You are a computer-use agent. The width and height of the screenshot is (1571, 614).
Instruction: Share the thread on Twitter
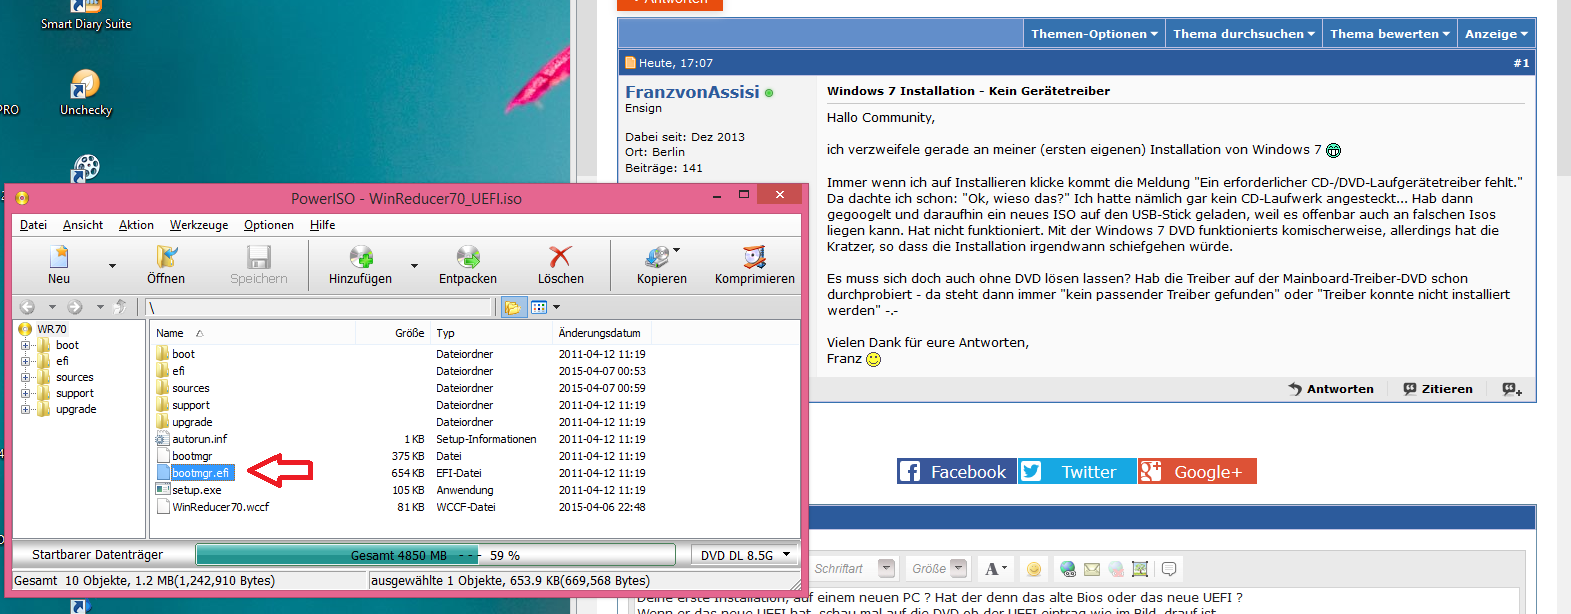[1077, 471]
